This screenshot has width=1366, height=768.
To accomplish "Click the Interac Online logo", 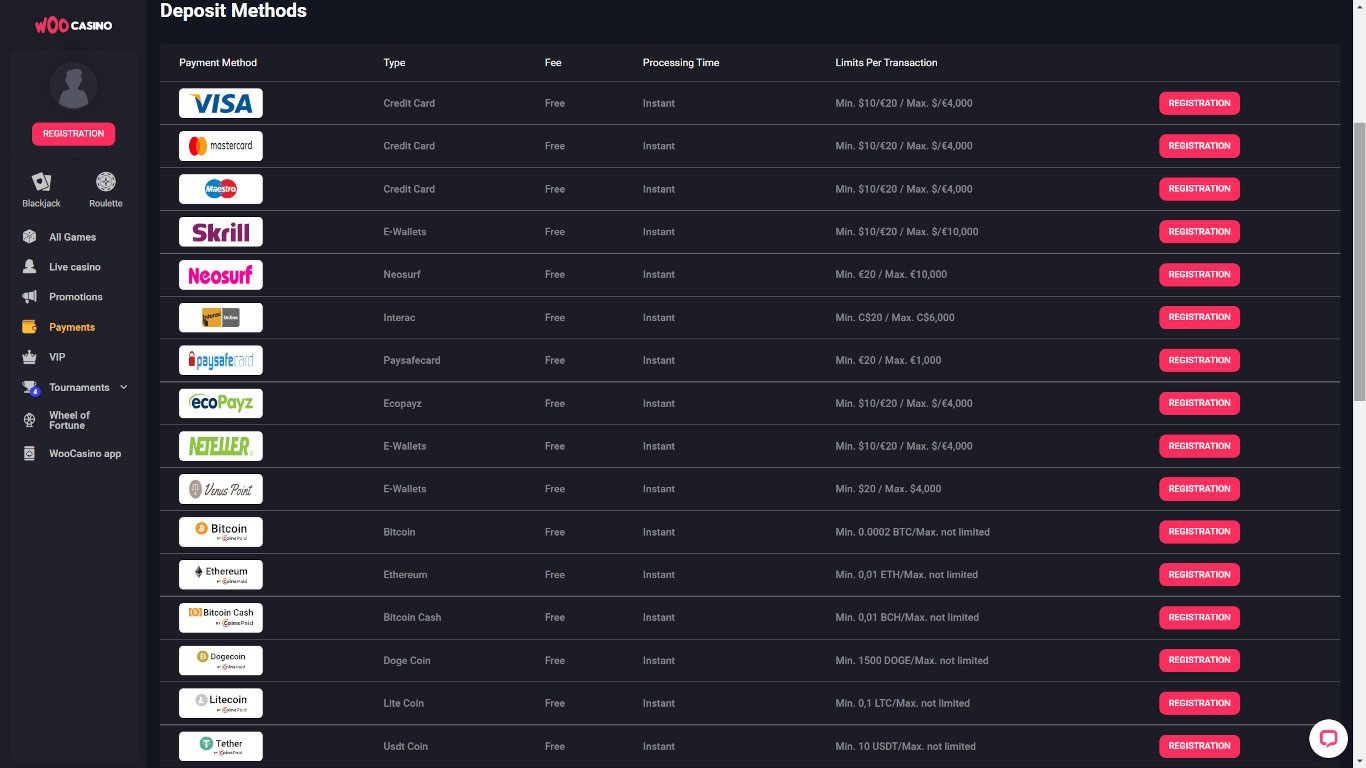I will tap(221, 318).
